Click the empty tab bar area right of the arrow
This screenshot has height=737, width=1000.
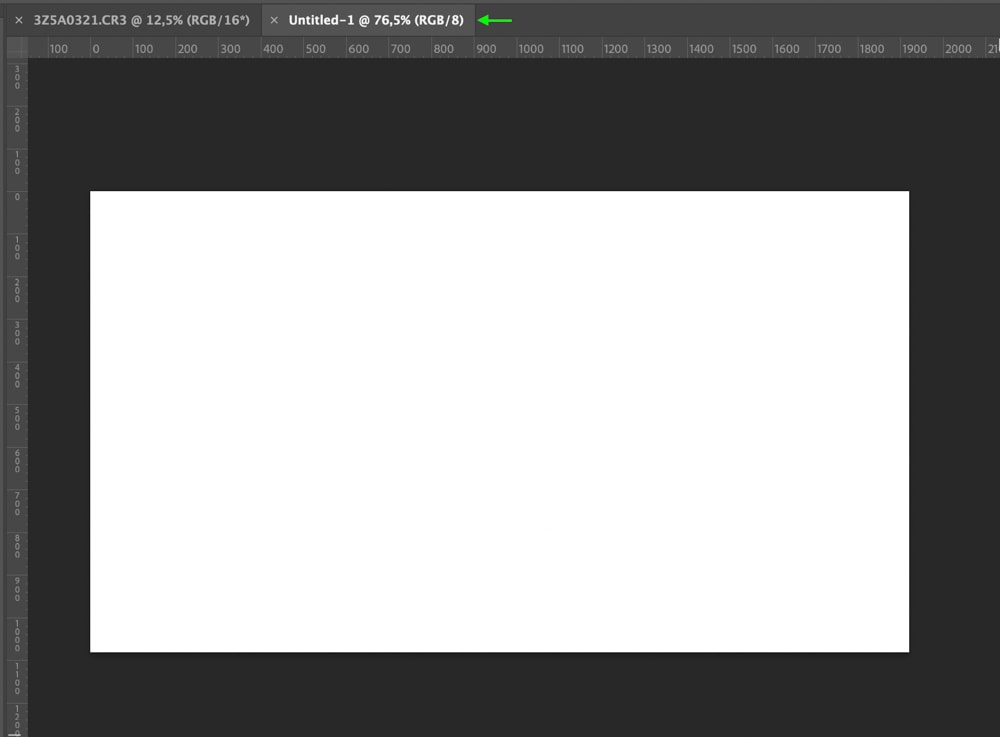tap(750, 20)
